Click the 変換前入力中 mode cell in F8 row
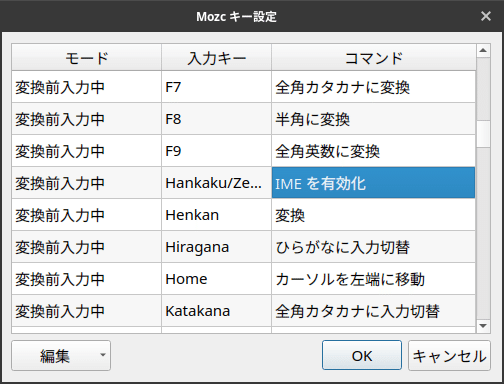 point(87,119)
